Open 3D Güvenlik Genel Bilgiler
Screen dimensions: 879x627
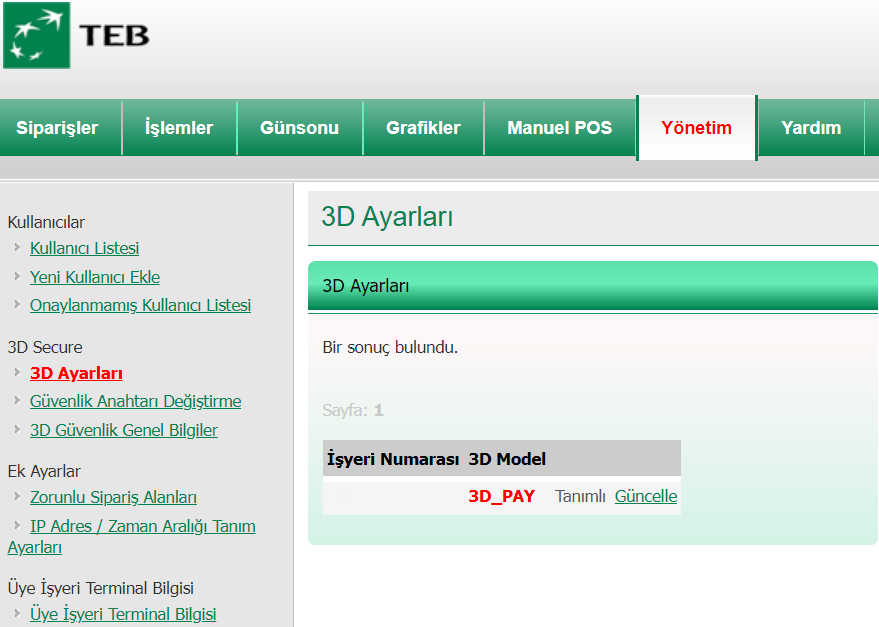124,430
